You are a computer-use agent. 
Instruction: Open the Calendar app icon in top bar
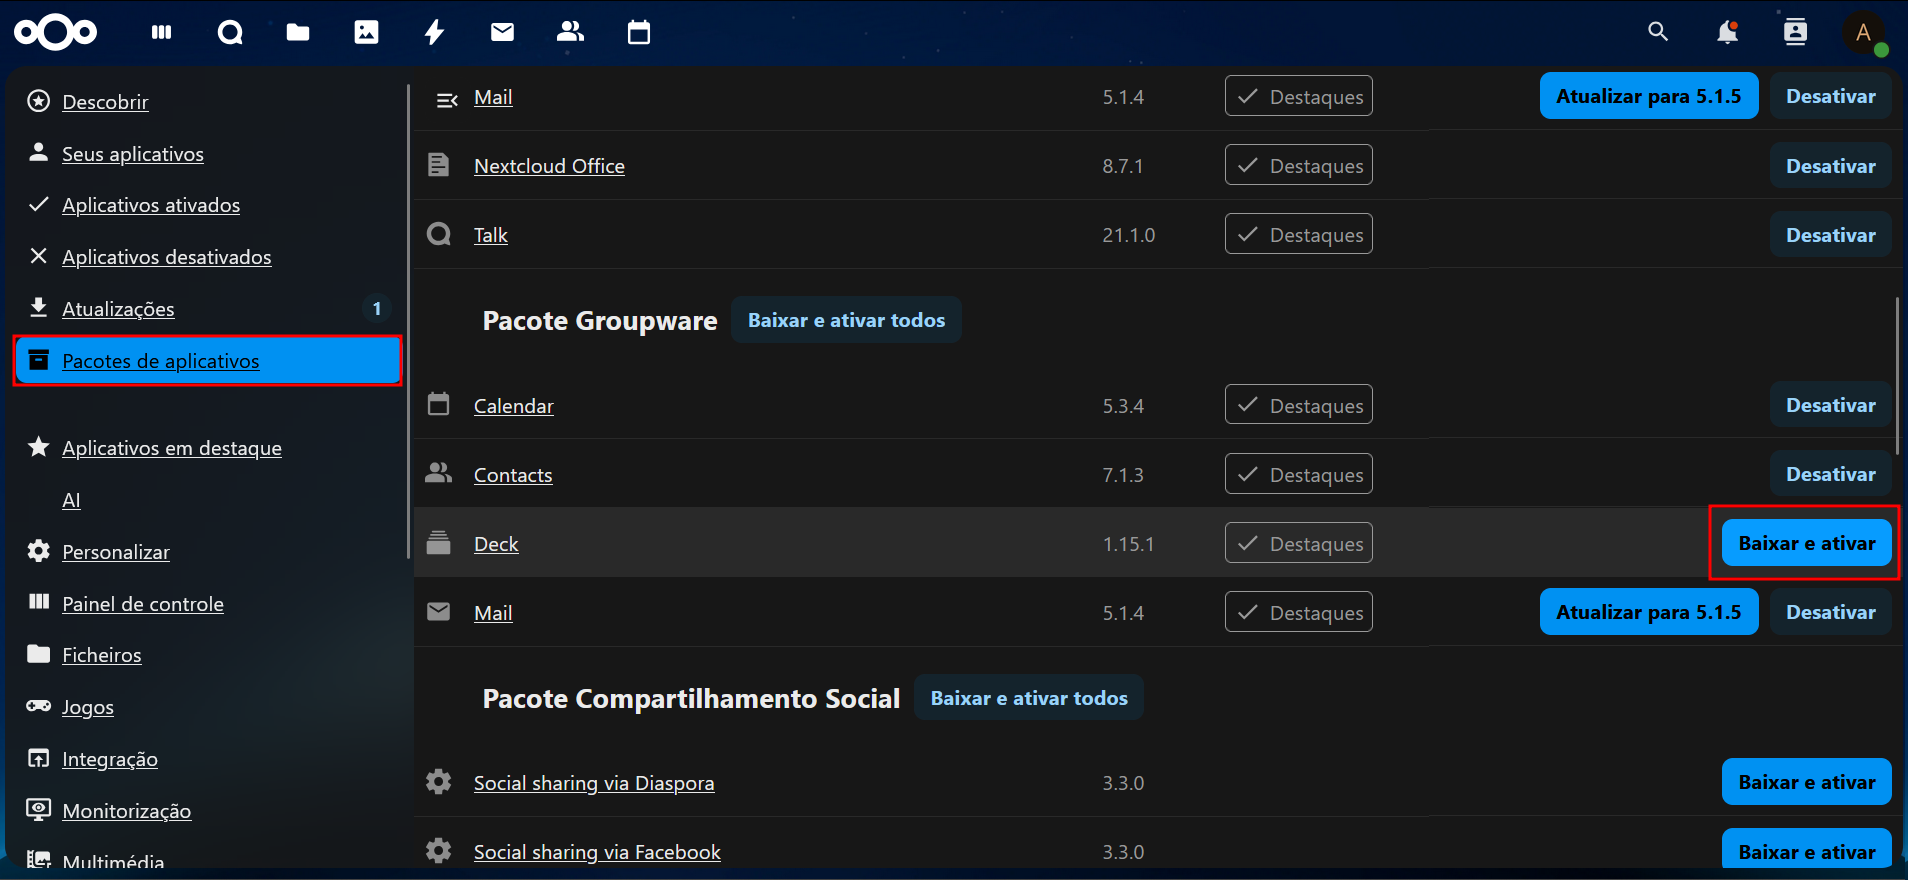click(638, 32)
